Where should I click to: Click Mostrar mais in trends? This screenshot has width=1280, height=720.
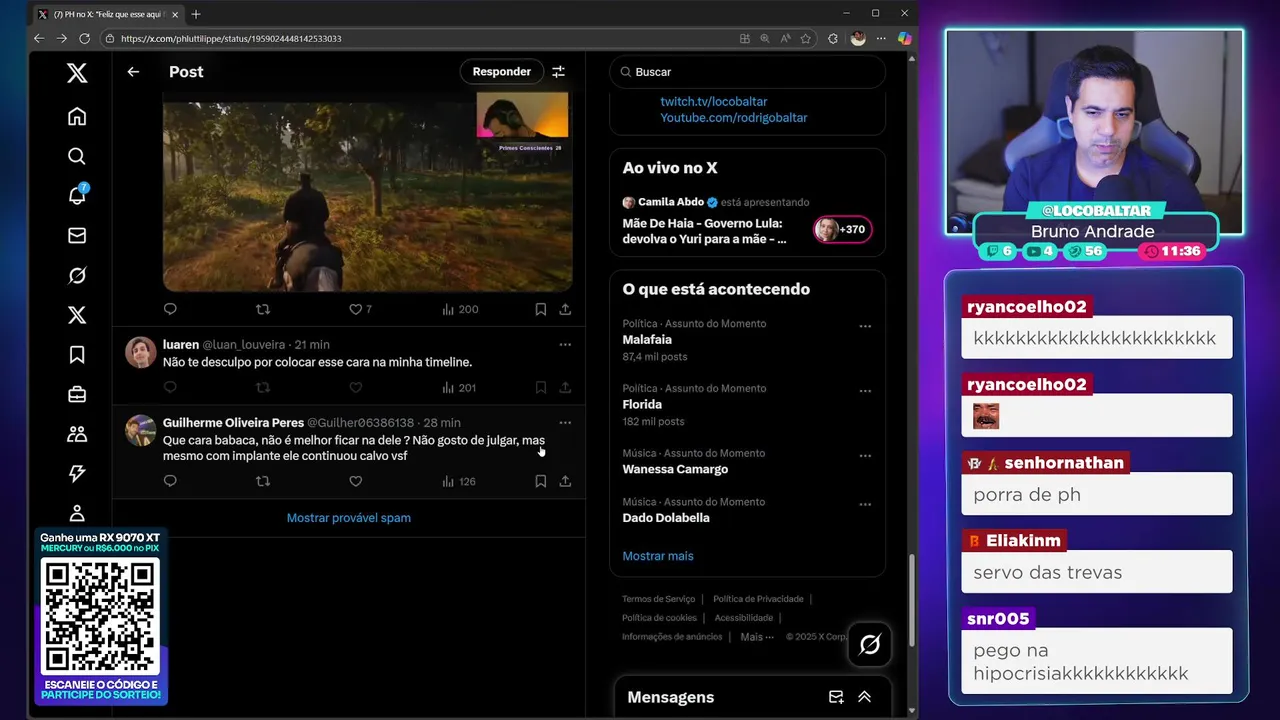coord(658,556)
